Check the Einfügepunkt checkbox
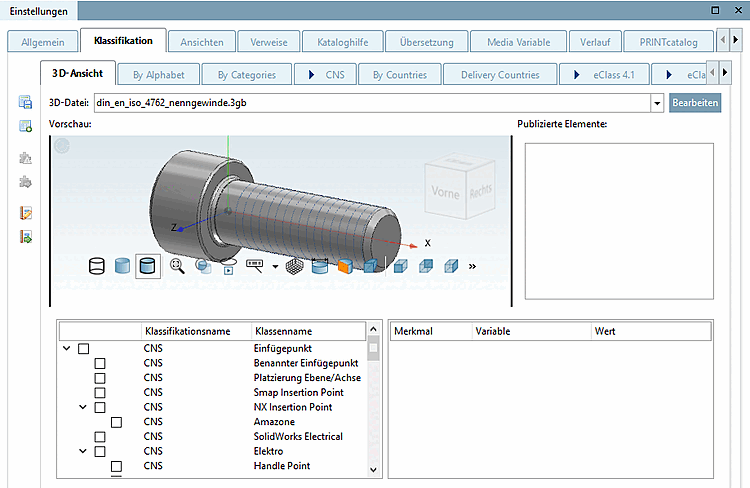Viewport: 750px width, 488px height. 84,348
